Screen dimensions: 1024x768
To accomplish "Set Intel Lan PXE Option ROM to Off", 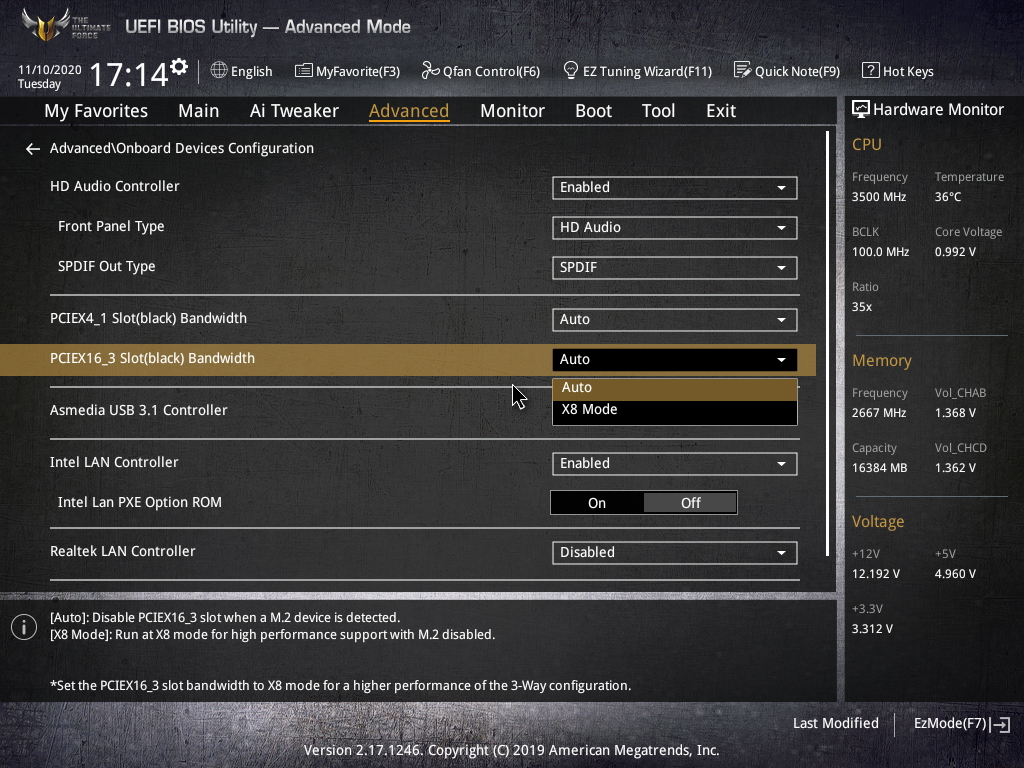I will pyautogui.click(x=690, y=503).
